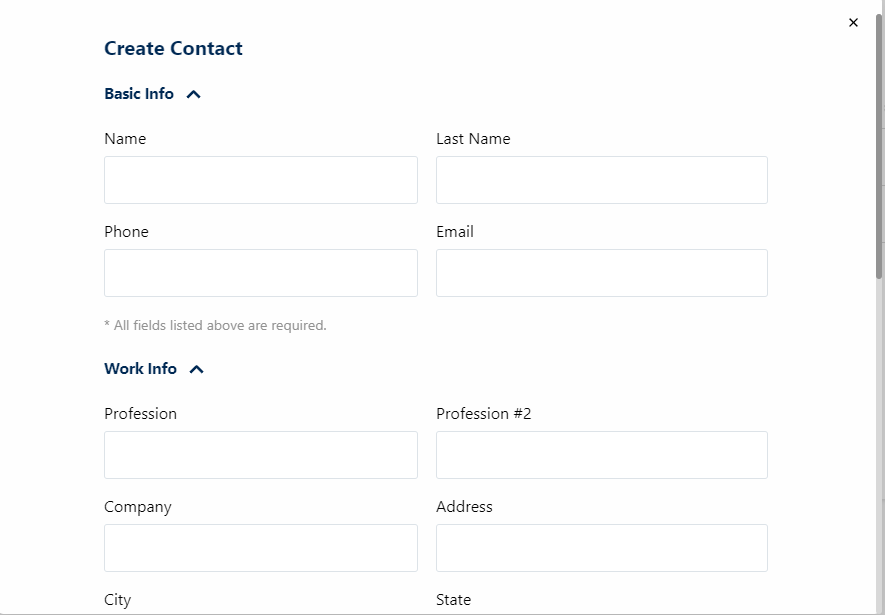This screenshot has height=615, width=885.
Task: Click the Create Contact title
Action: 173,49
